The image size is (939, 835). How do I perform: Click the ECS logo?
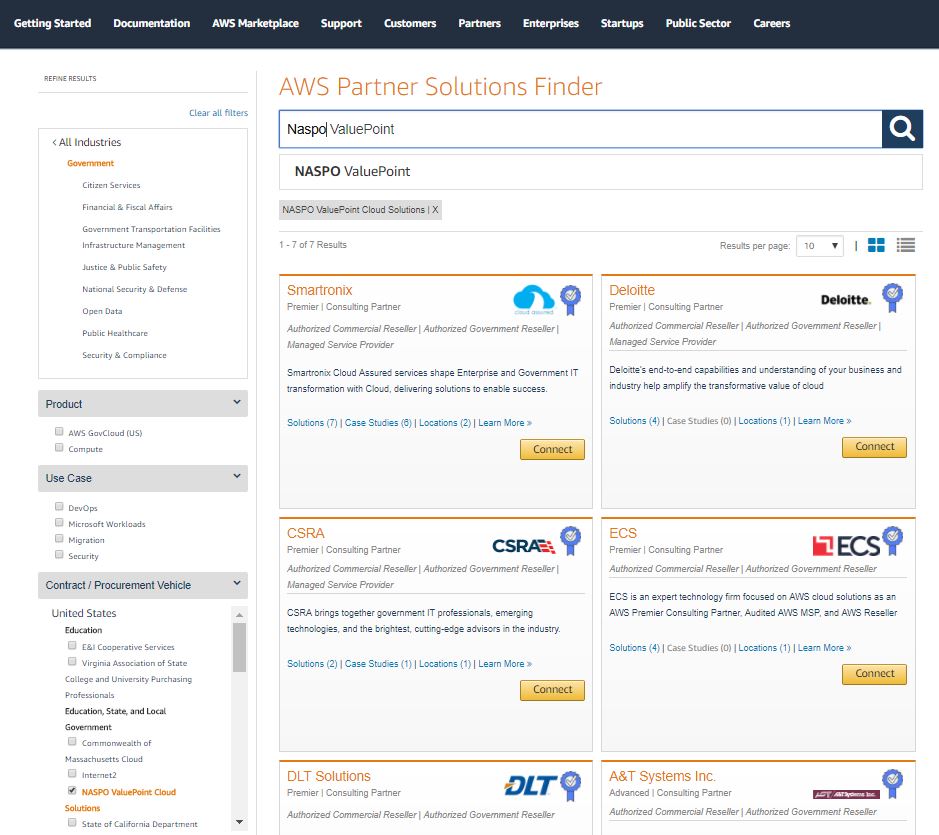(846, 546)
